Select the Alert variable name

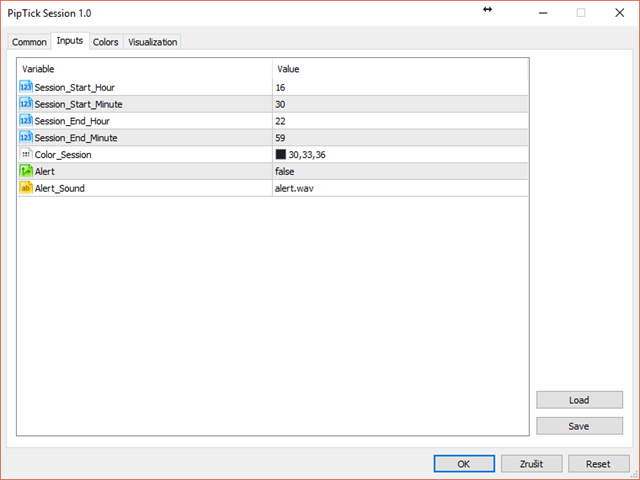pyautogui.click(x=44, y=171)
